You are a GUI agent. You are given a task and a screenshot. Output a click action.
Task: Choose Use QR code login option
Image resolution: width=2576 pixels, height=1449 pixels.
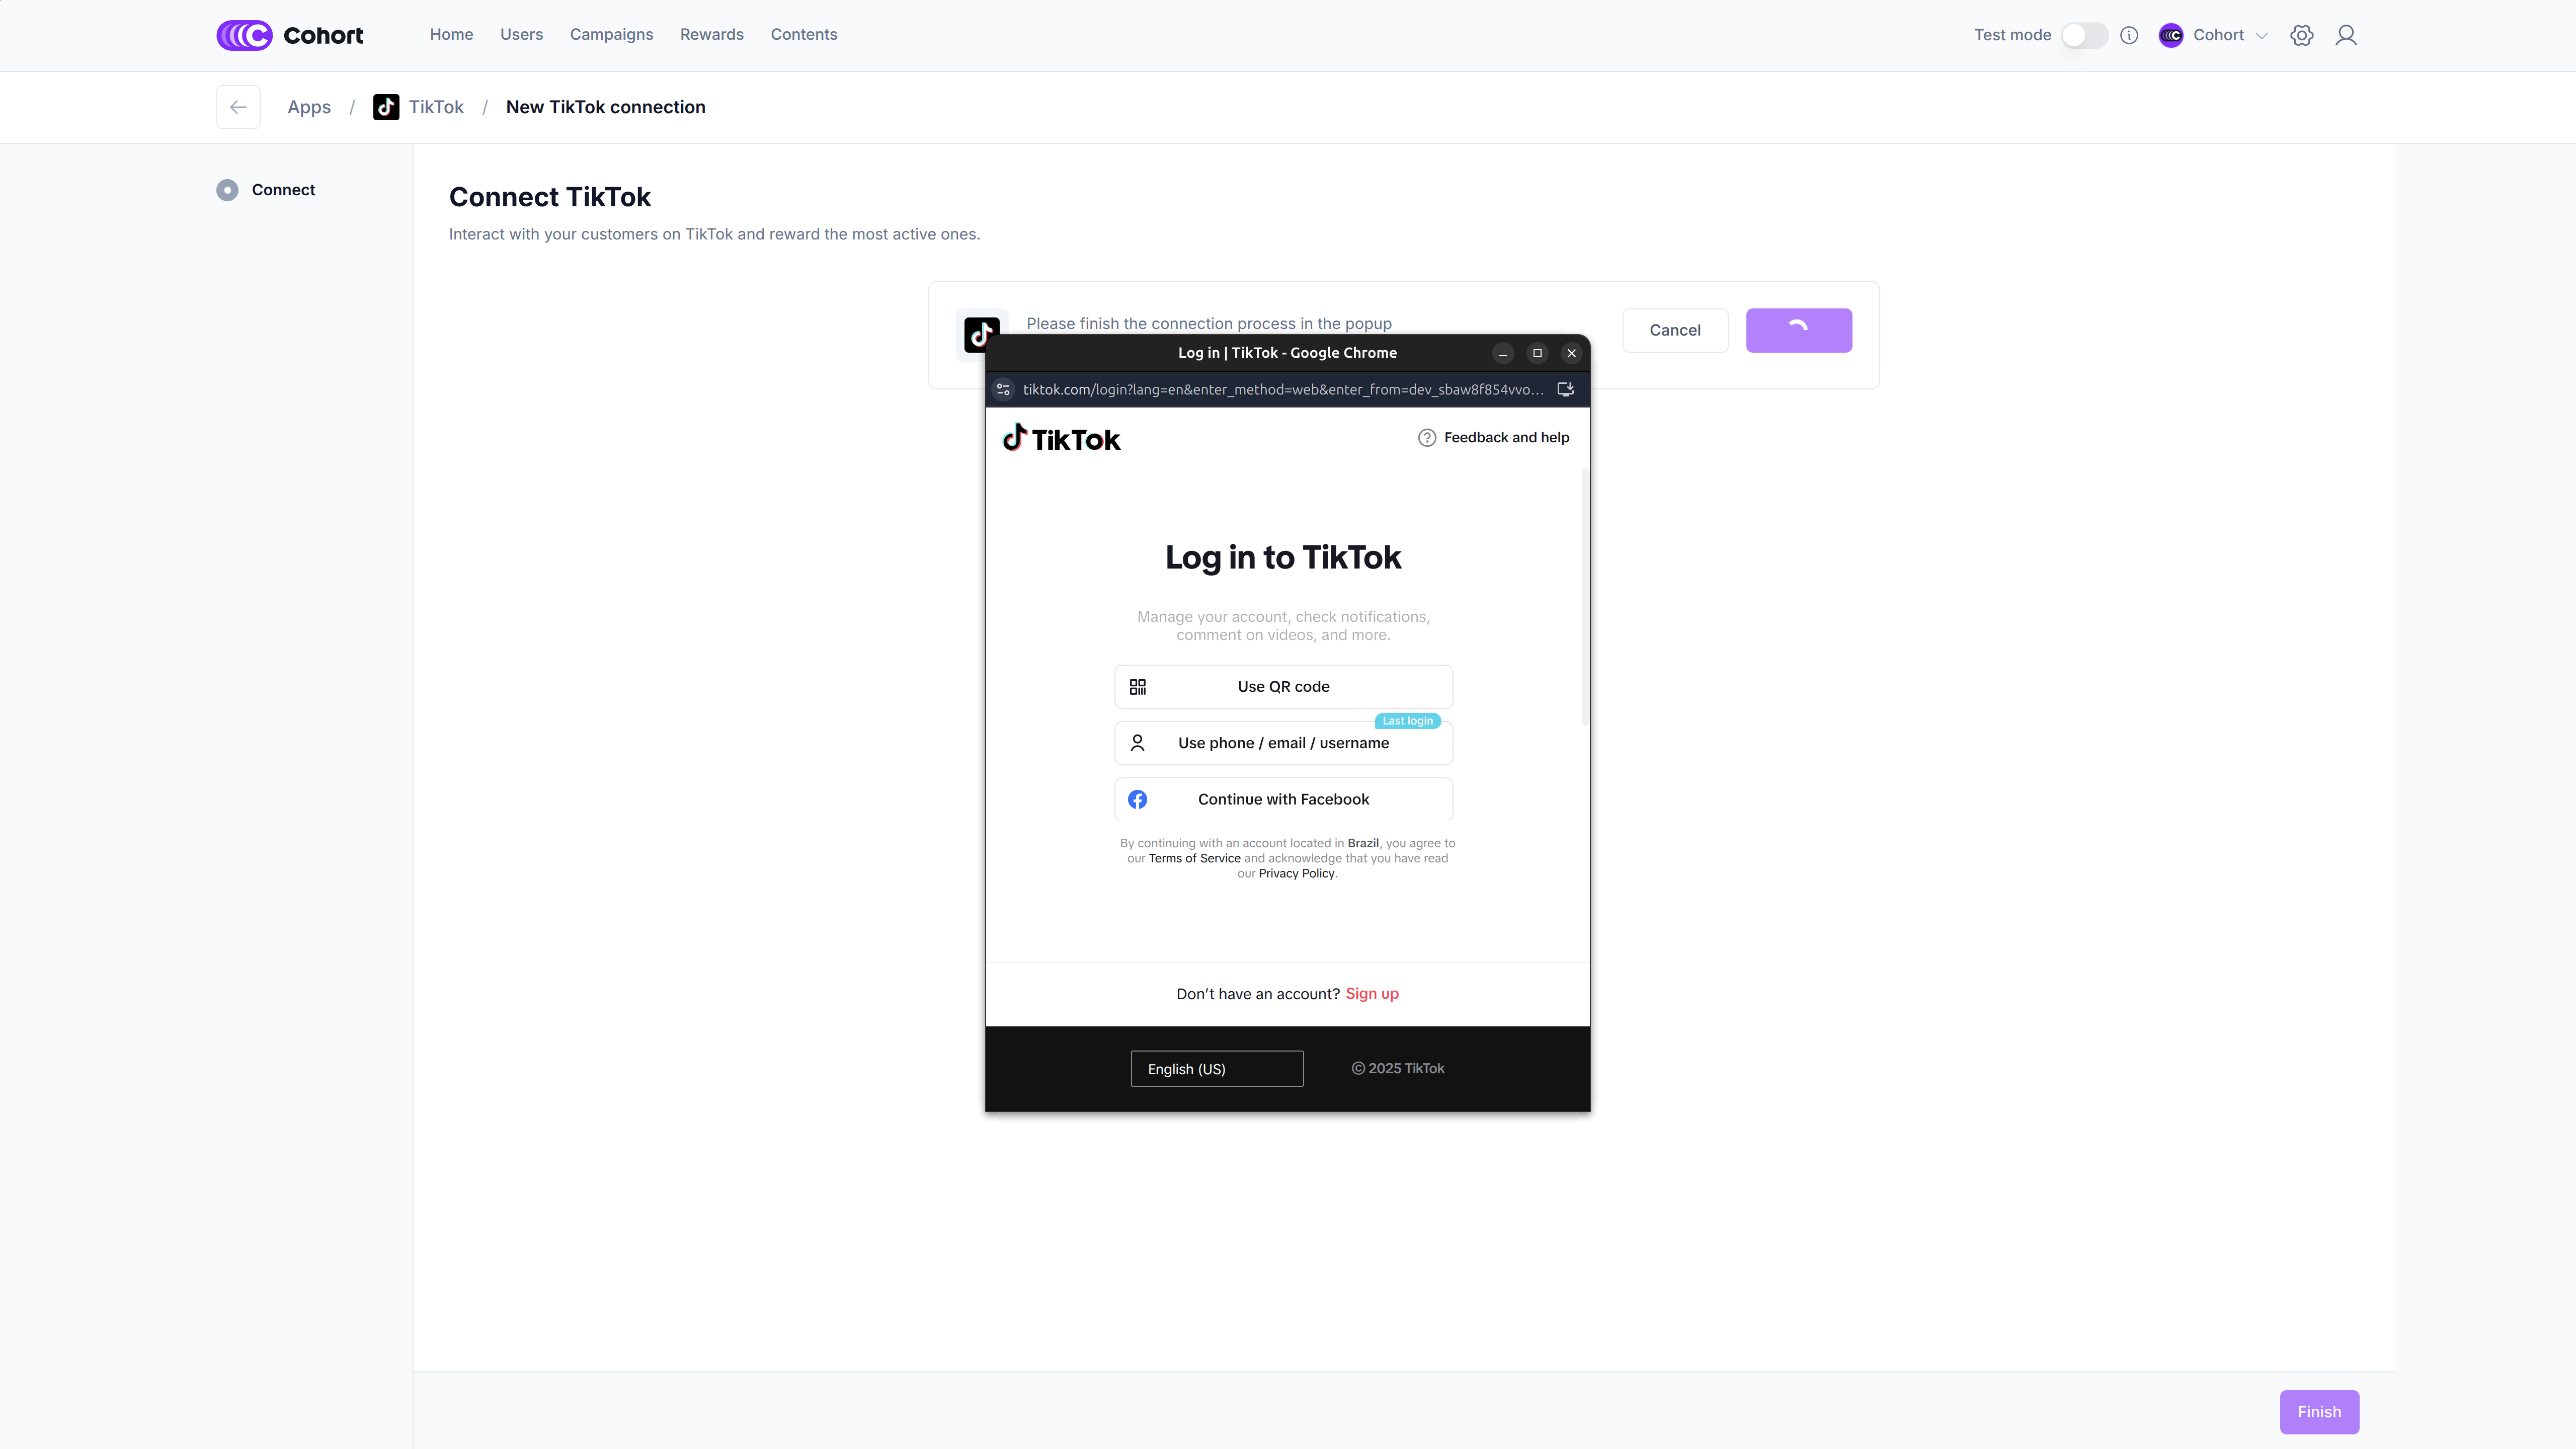[1283, 686]
